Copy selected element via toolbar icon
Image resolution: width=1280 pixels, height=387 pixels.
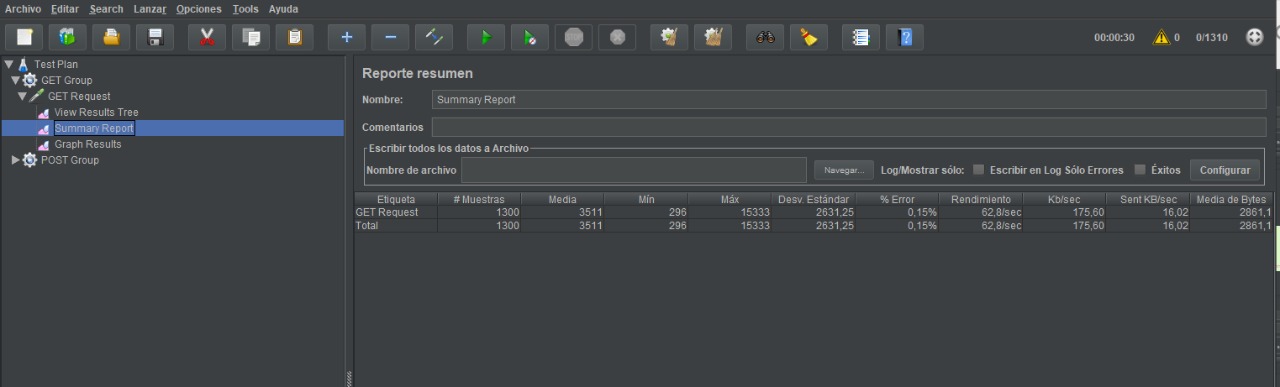(x=251, y=37)
